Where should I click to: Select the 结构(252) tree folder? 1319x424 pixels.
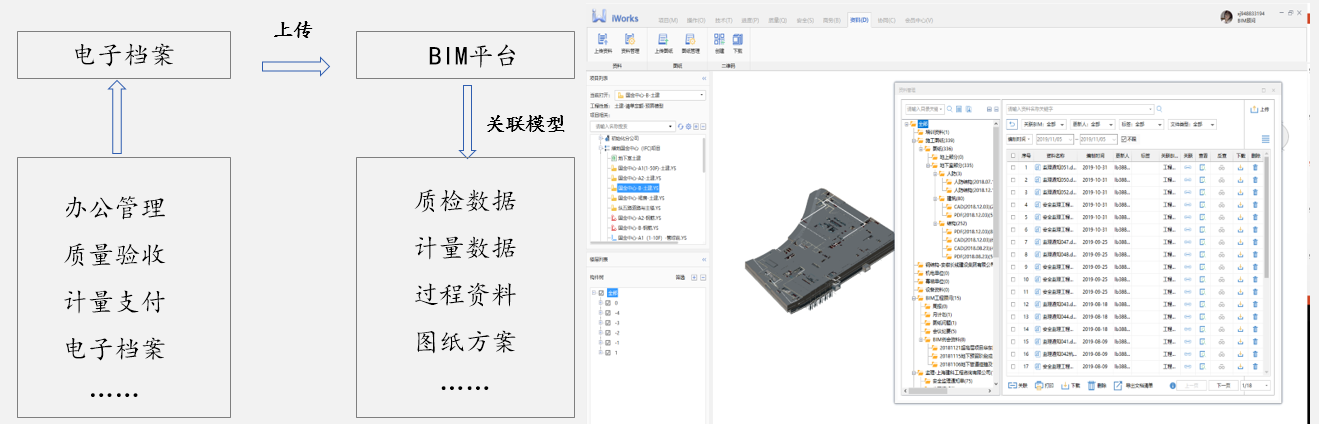coord(954,224)
